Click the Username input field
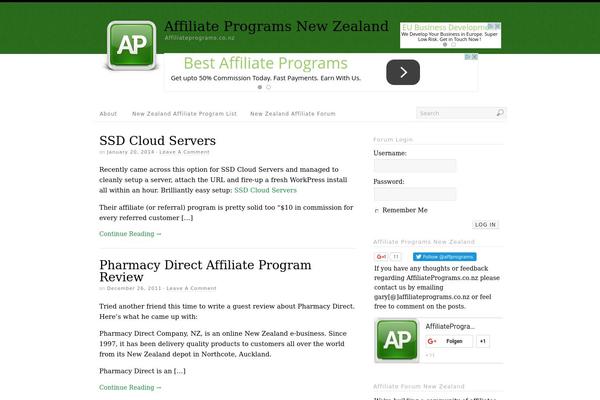600x400 pixels. click(415, 166)
